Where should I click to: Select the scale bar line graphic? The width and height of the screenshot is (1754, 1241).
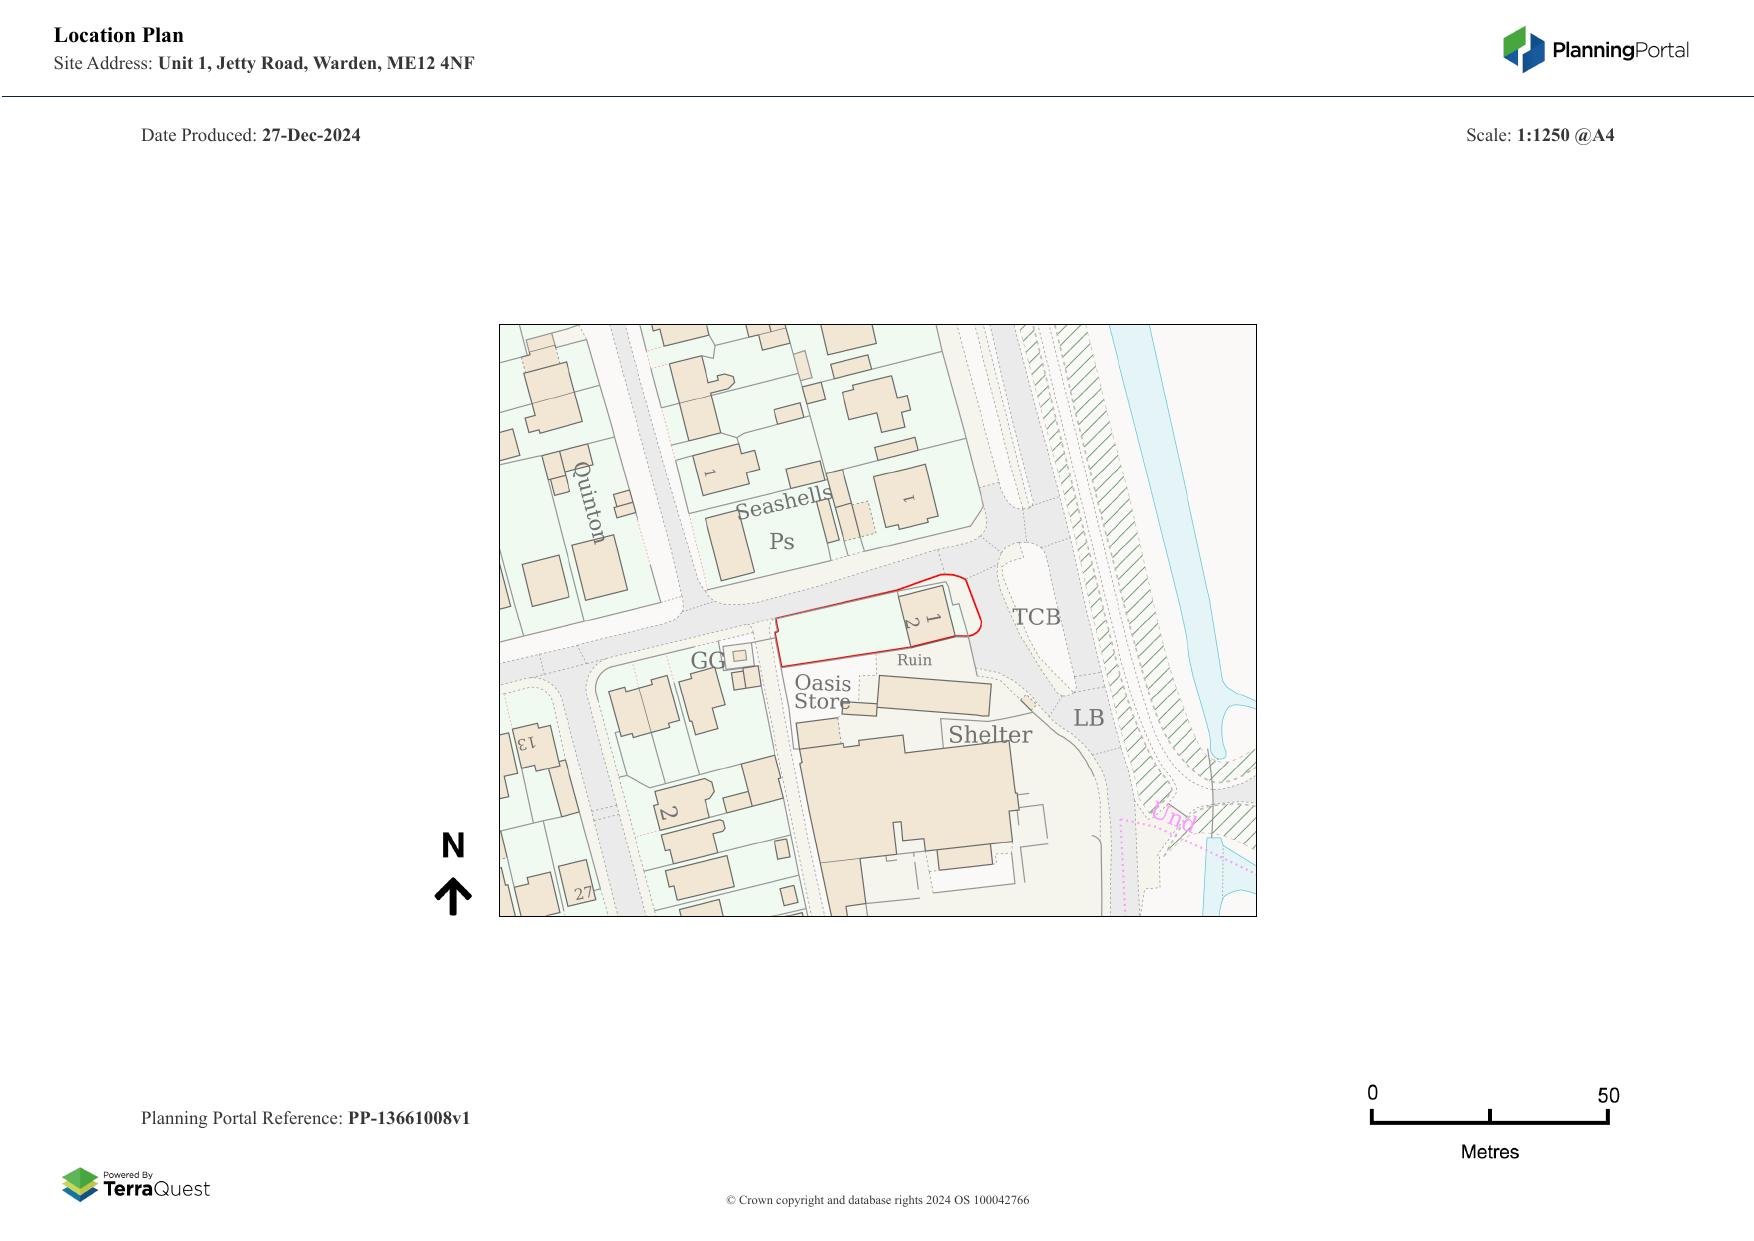click(x=1489, y=1121)
